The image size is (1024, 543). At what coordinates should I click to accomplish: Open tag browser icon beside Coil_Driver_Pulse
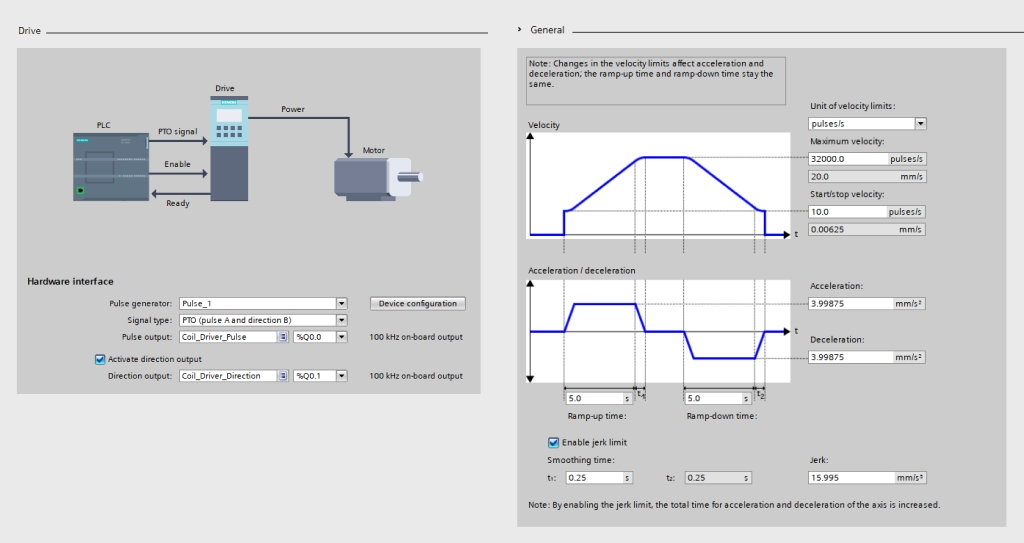click(x=283, y=337)
